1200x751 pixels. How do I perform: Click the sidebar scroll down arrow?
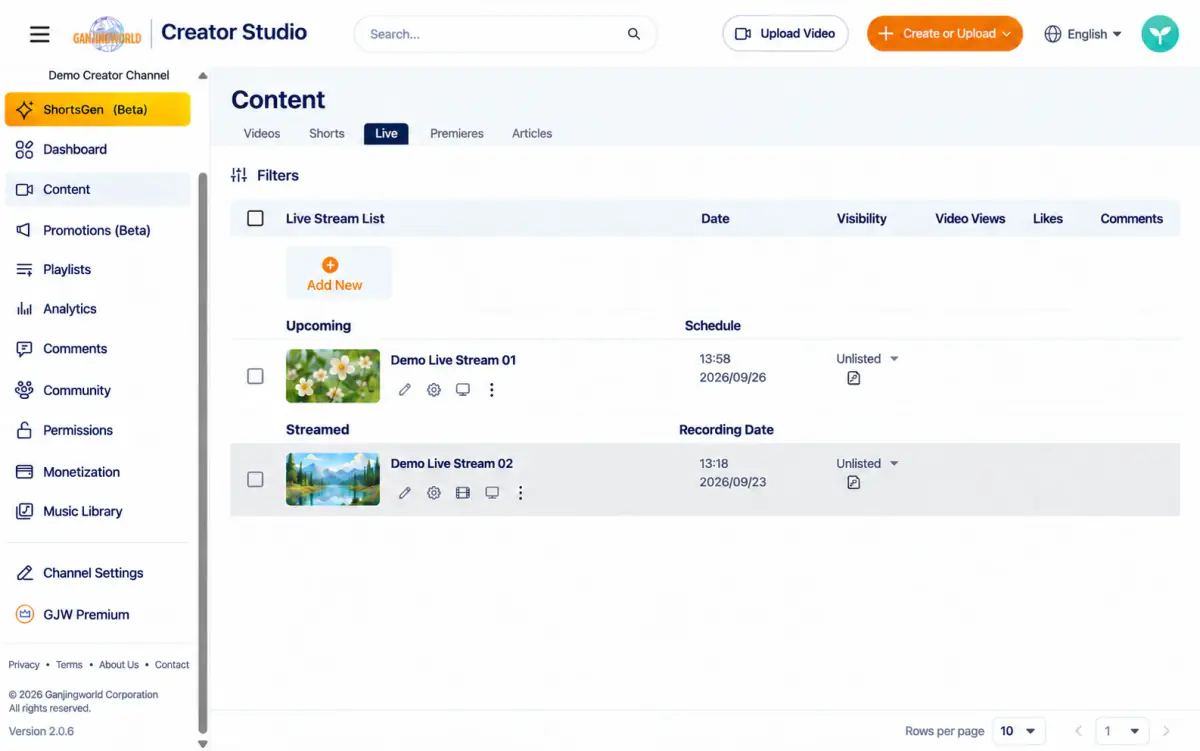pyautogui.click(x=203, y=743)
